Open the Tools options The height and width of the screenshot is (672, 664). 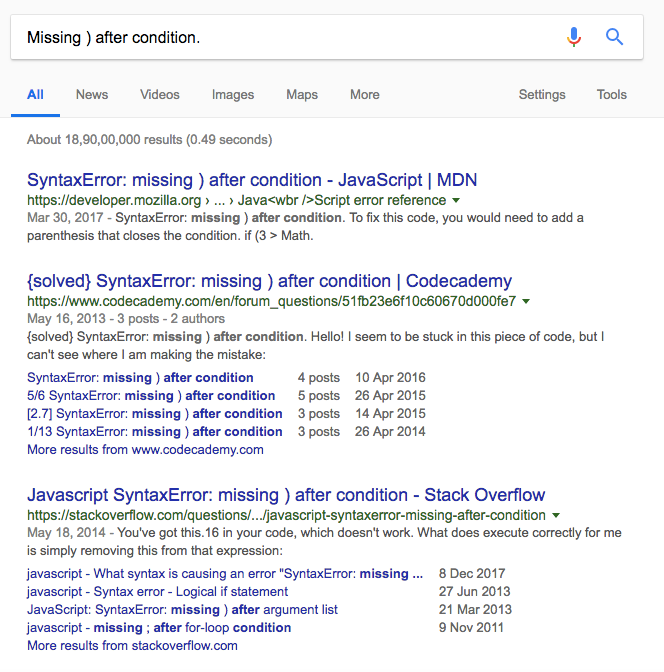[612, 95]
